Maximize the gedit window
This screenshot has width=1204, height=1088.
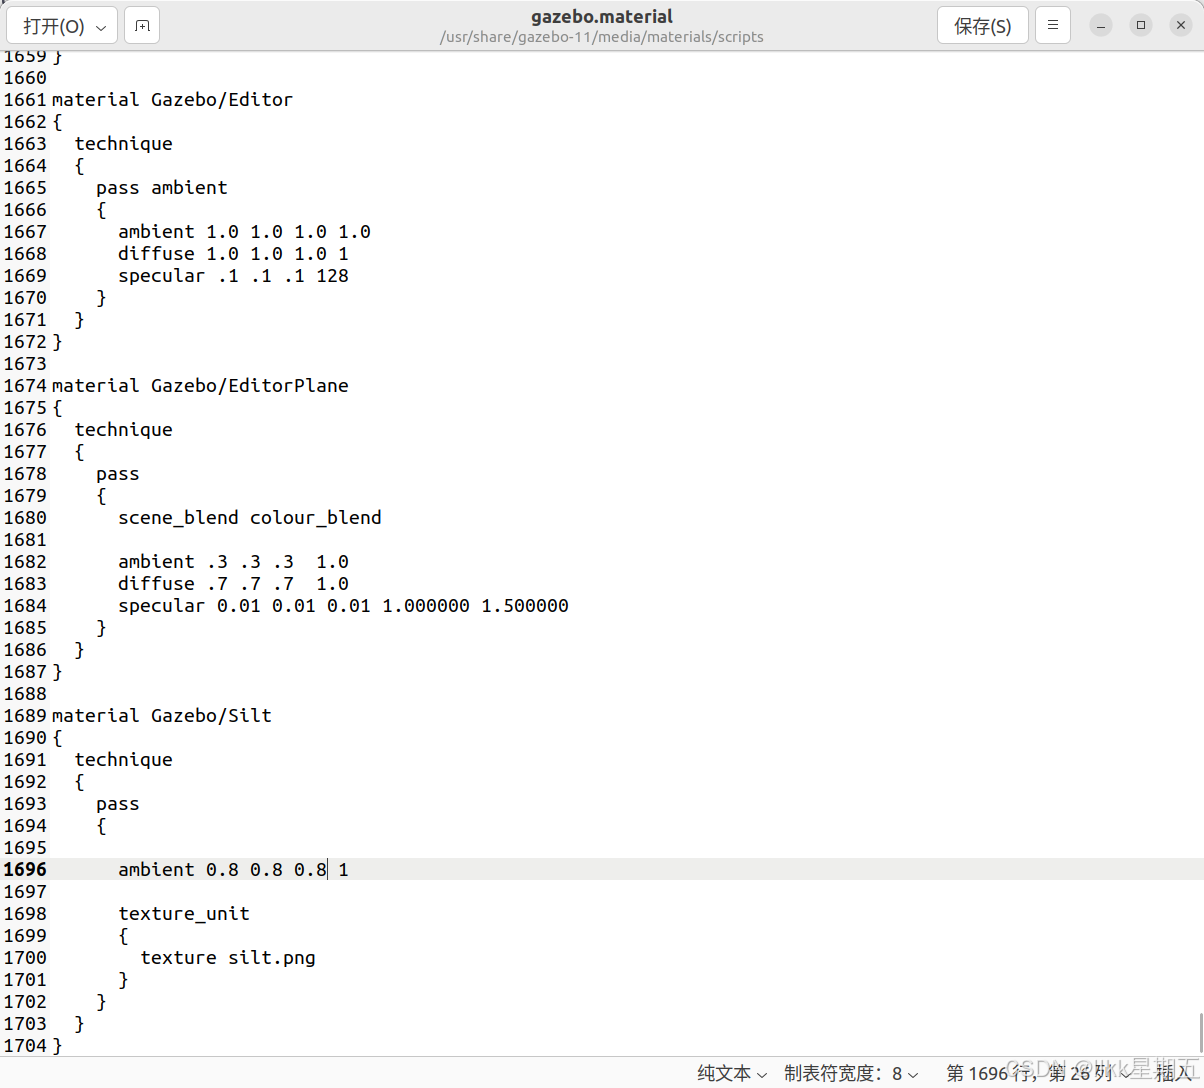[1141, 26]
